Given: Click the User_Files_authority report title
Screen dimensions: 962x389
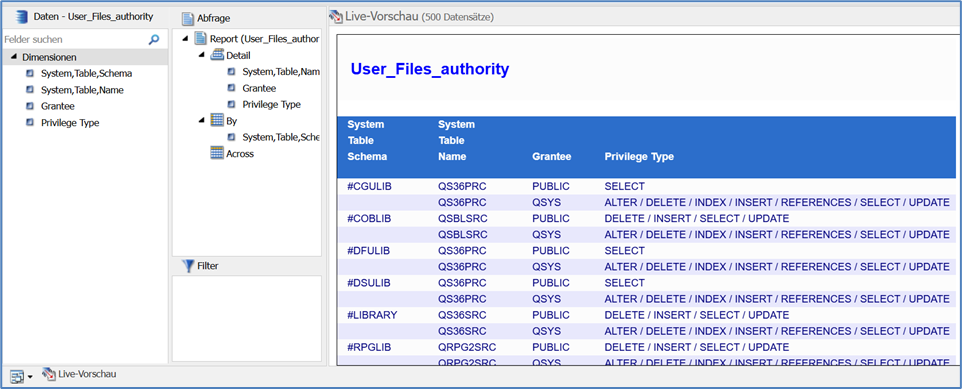Looking at the screenshot, I should click(x=429, y=69).
